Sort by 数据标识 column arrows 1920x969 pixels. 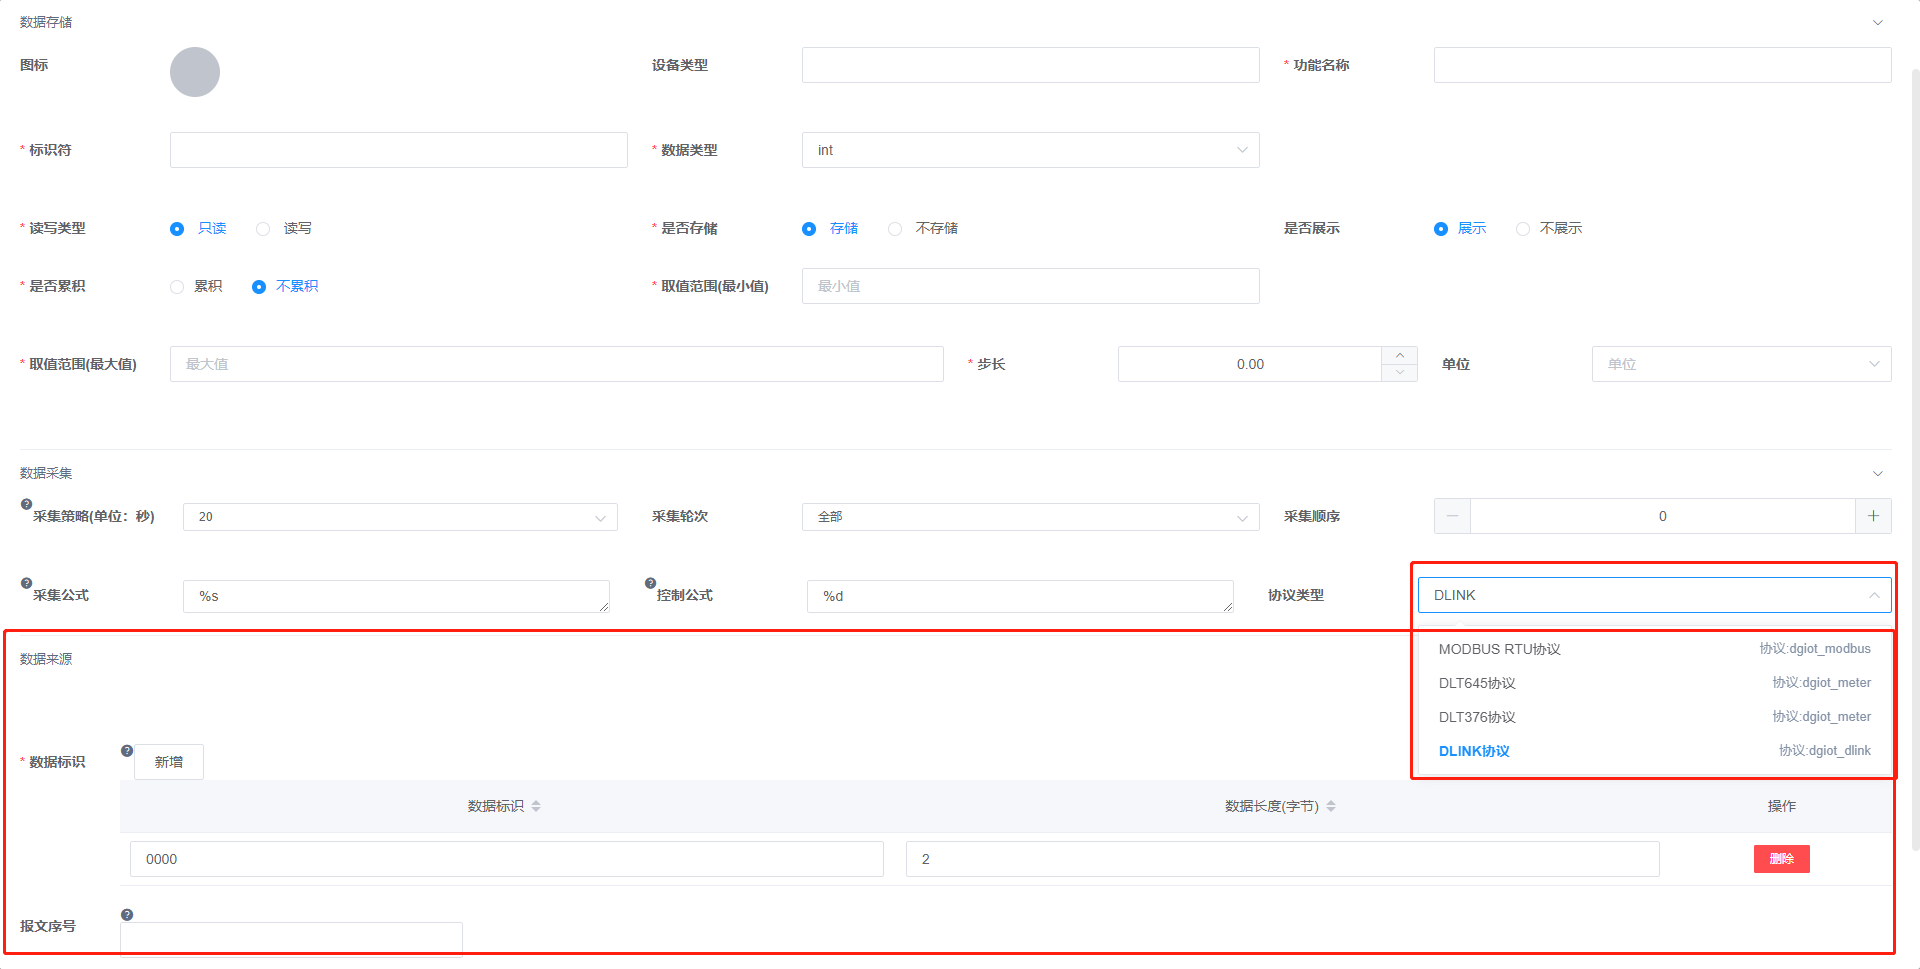tap(536, 806)
